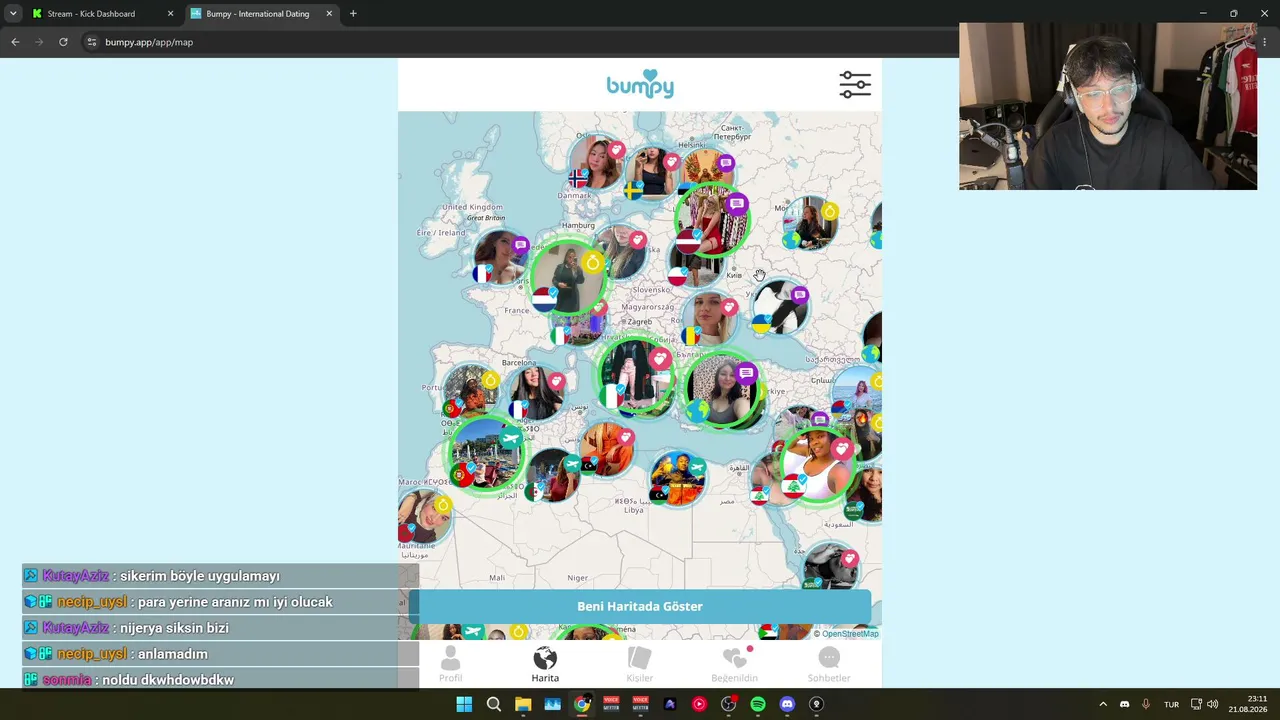The width and height of the screenshot is (1280, 720).
Task: Open the Kişiler tab
Action: (640, 664)
